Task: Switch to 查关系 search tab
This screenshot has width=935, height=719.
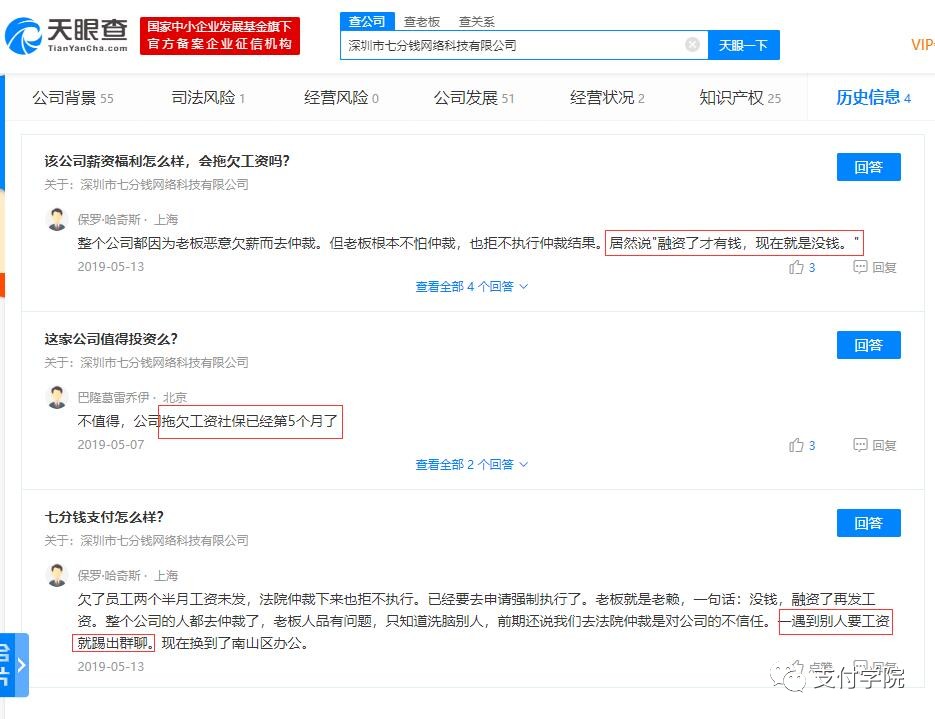Action: click(x=476, y=22)
